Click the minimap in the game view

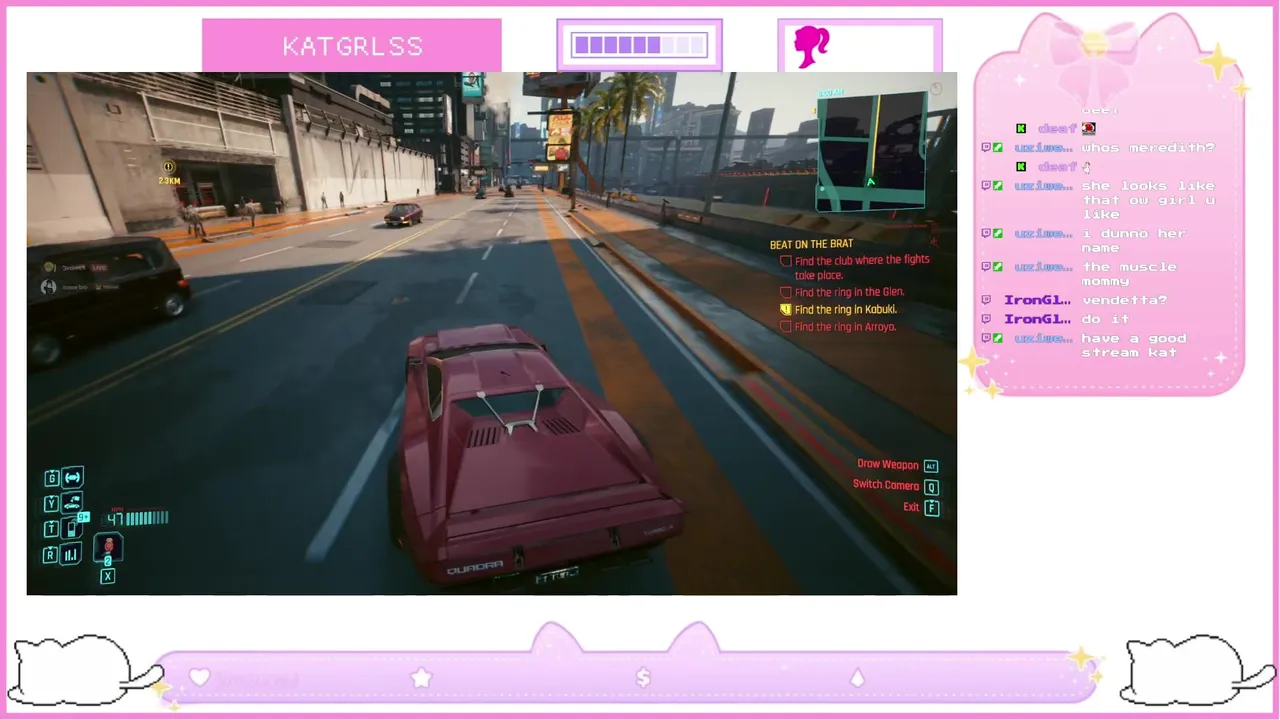pos(871,153)
